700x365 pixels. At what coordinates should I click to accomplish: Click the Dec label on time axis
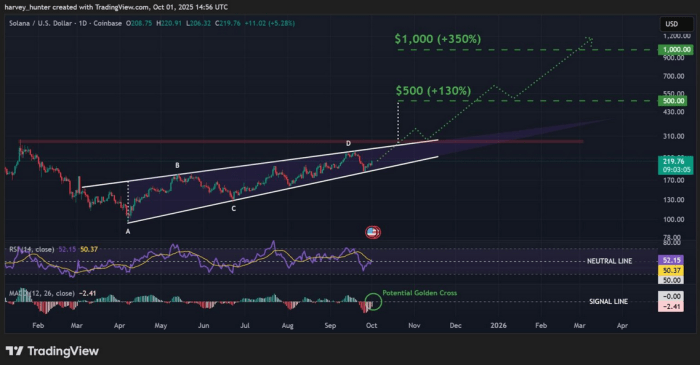(455, 326)
